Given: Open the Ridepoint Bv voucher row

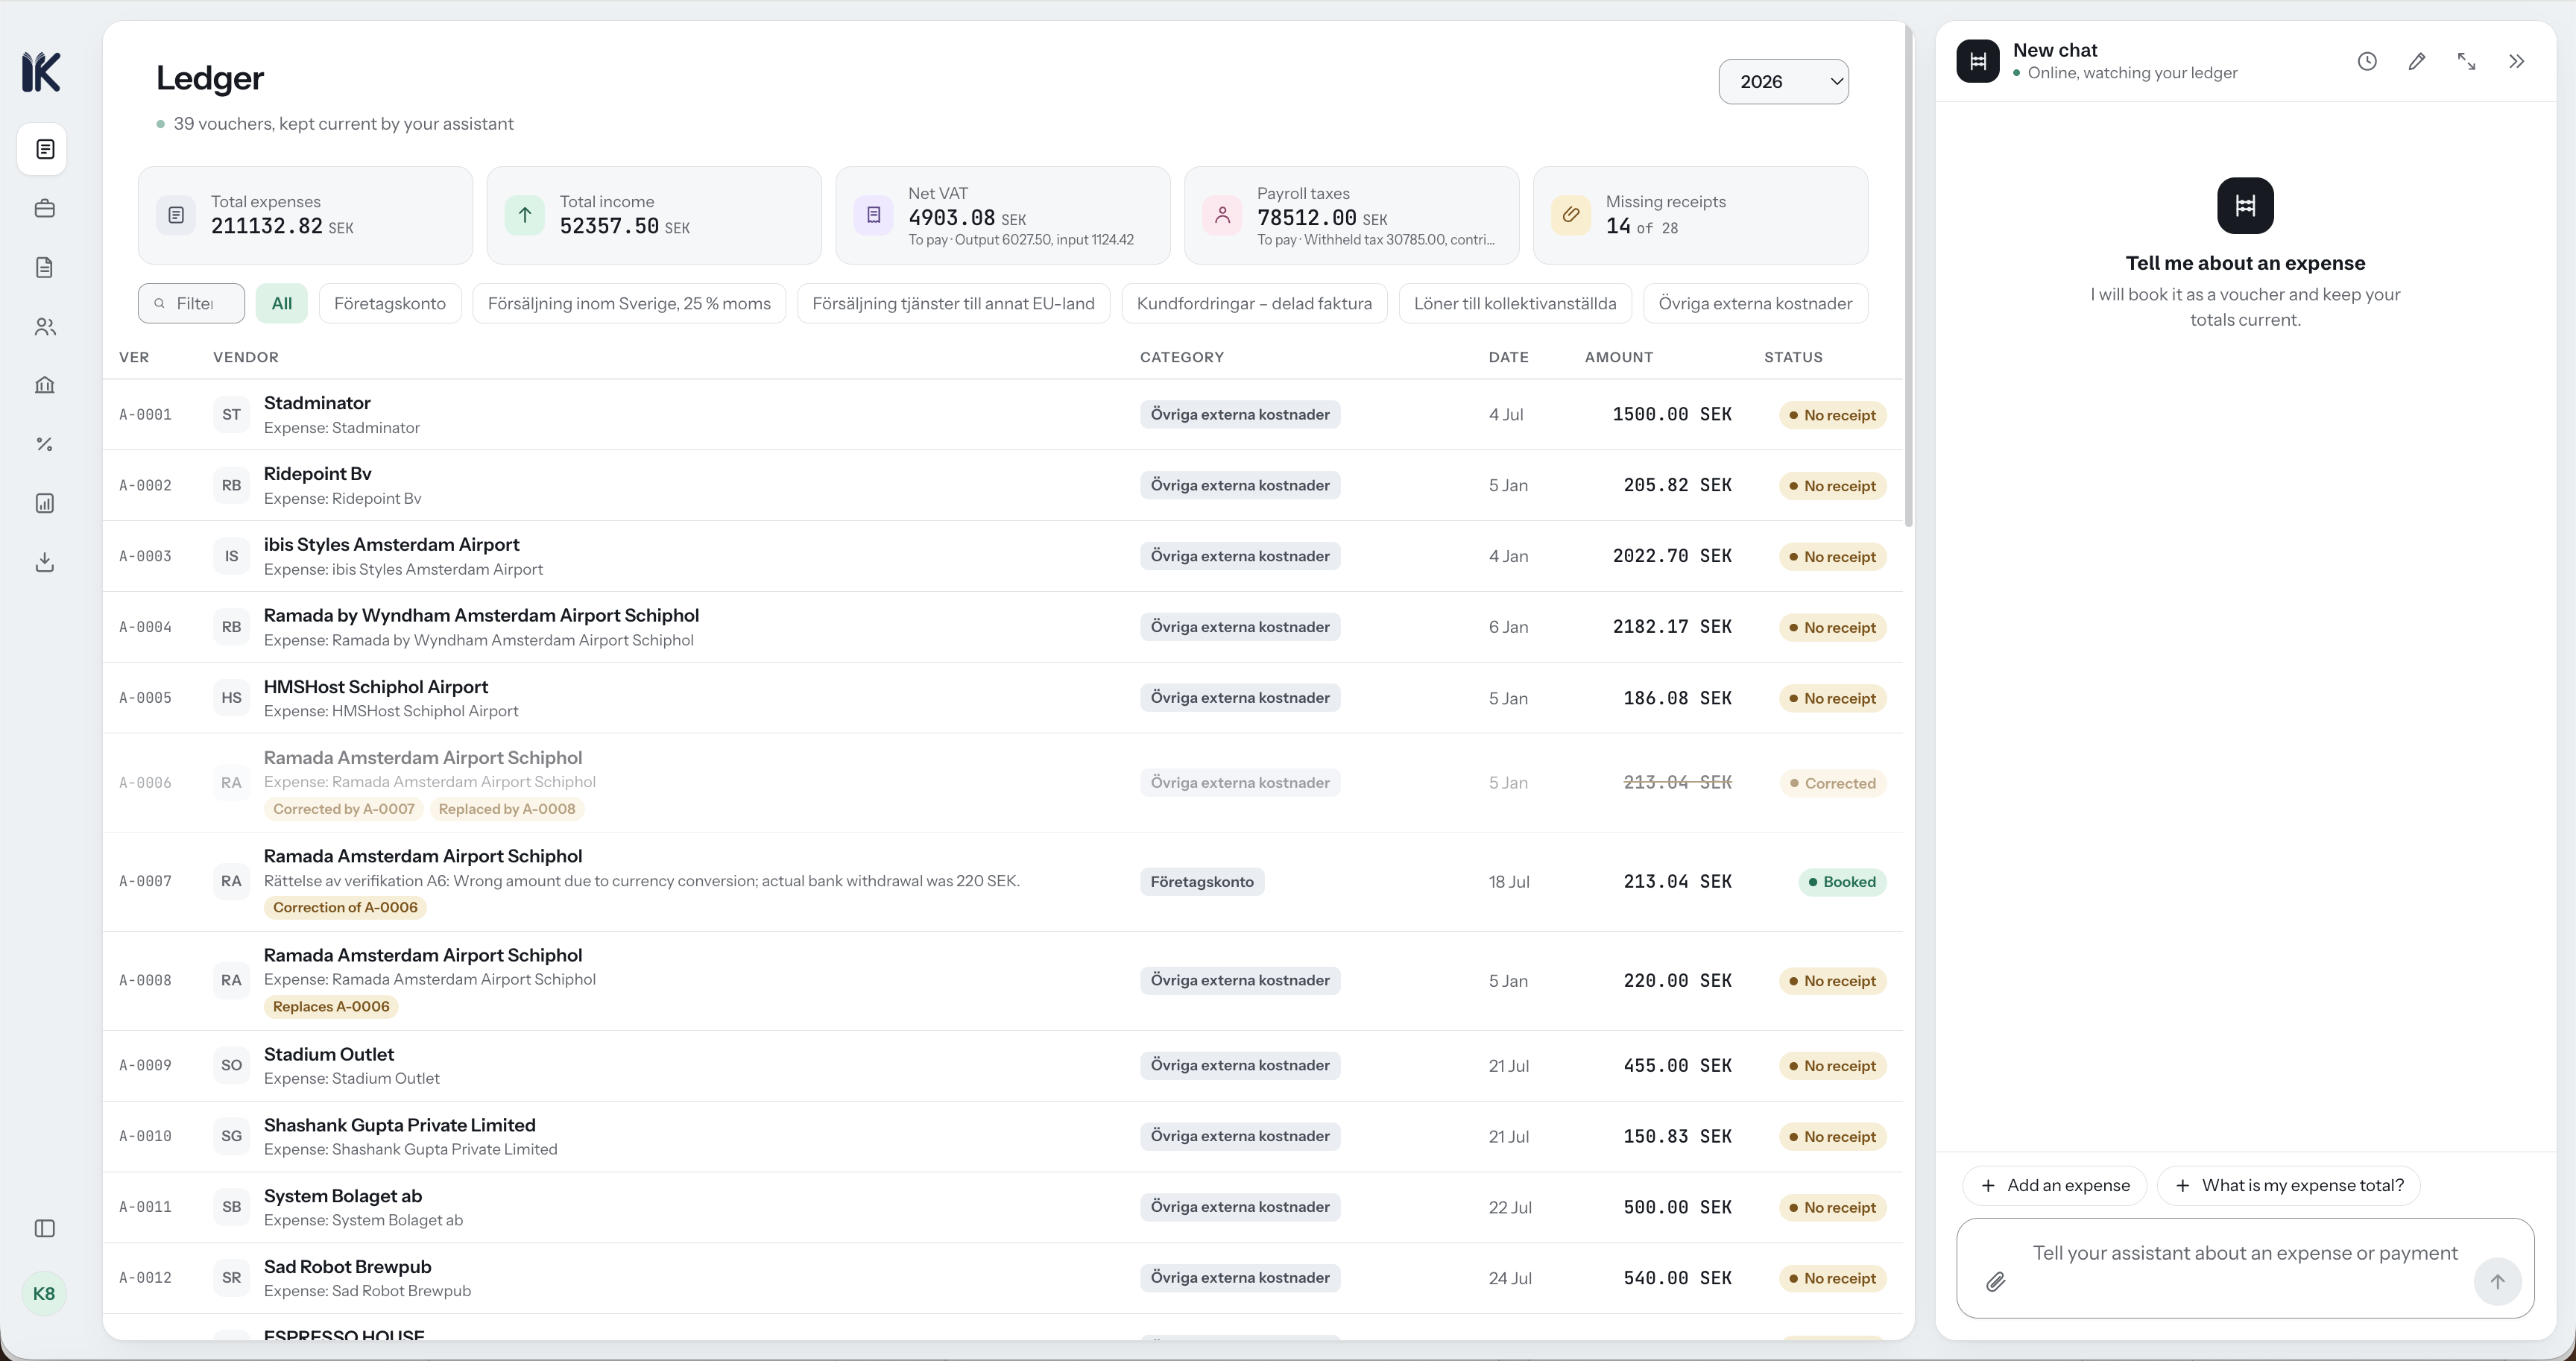Looking at the screenshot, I should [1002, 485].
